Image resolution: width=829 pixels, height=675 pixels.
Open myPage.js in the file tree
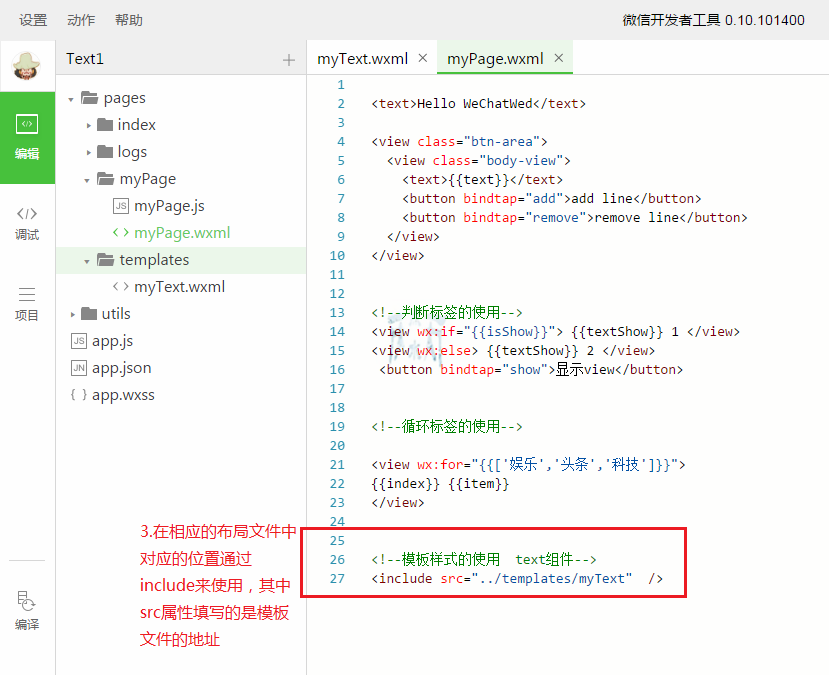point(169,206)
